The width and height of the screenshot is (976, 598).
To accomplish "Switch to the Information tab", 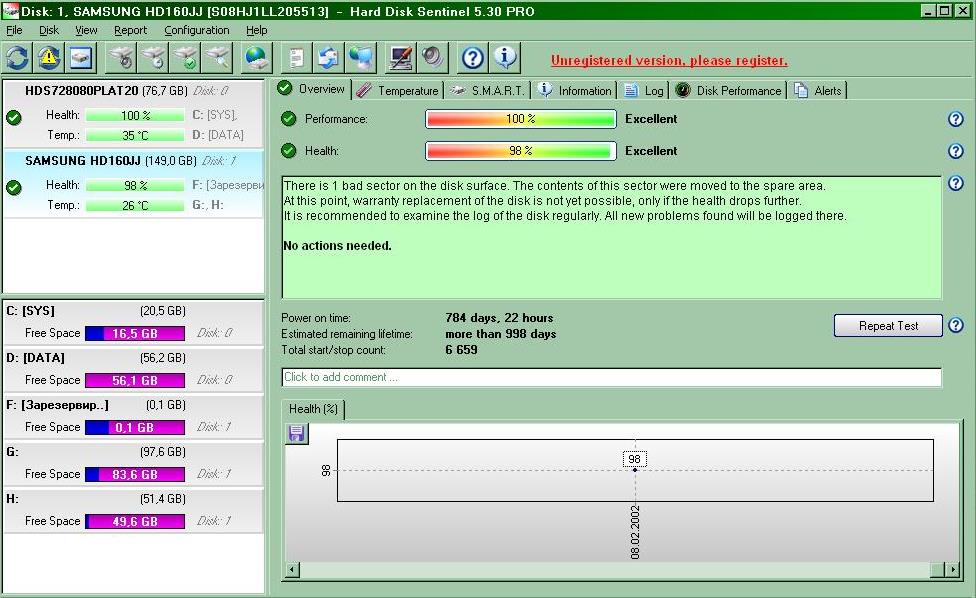I will tap(575, 91).
